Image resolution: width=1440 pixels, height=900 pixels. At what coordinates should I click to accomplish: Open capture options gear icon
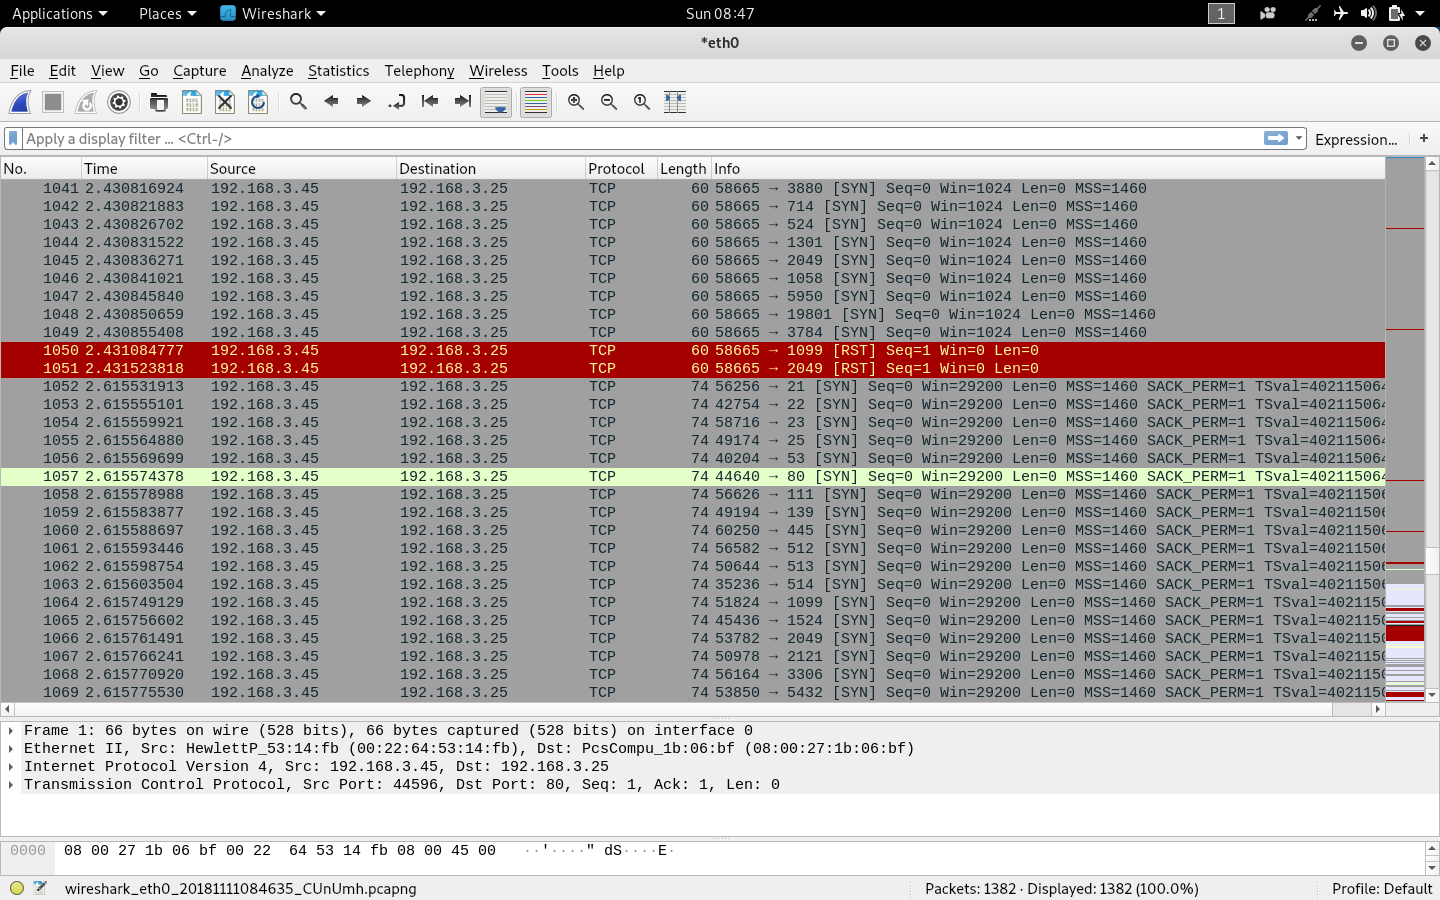click(x=119, y=102)
